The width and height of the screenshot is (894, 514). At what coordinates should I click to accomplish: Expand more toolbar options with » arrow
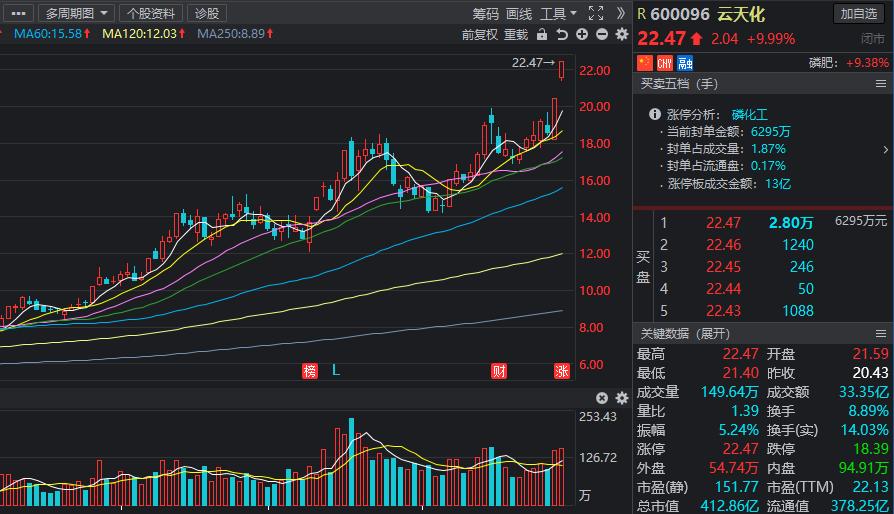click(x=621, y=13)
